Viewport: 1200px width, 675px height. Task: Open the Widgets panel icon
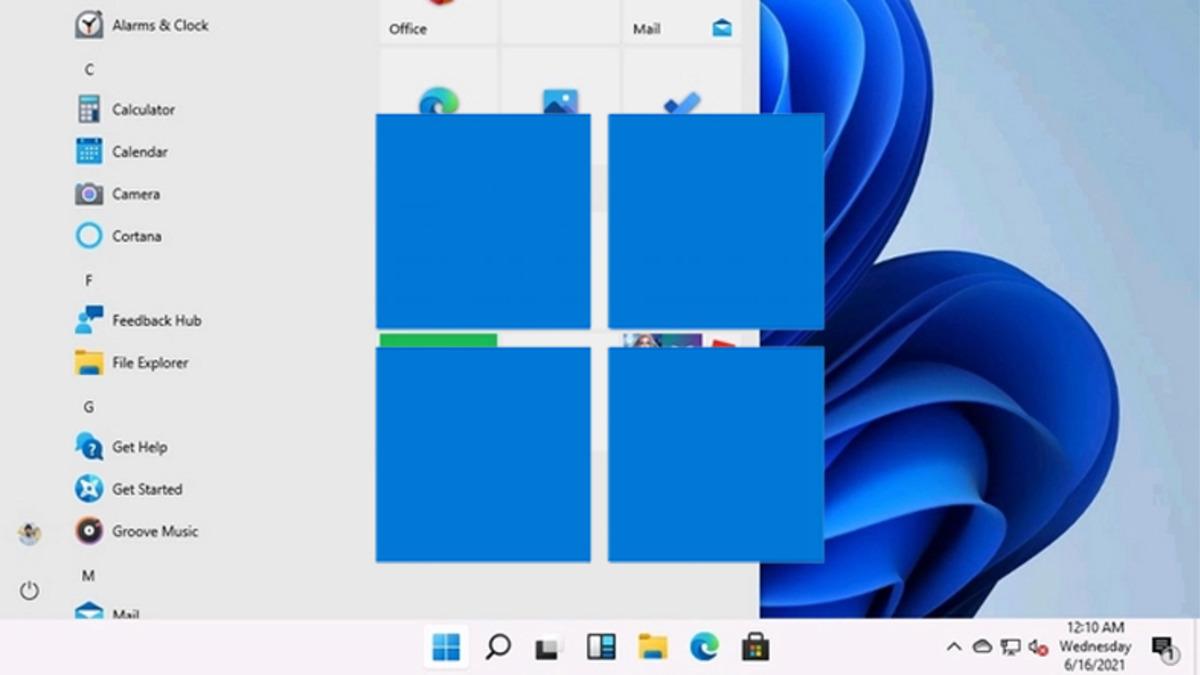[601, 648]
